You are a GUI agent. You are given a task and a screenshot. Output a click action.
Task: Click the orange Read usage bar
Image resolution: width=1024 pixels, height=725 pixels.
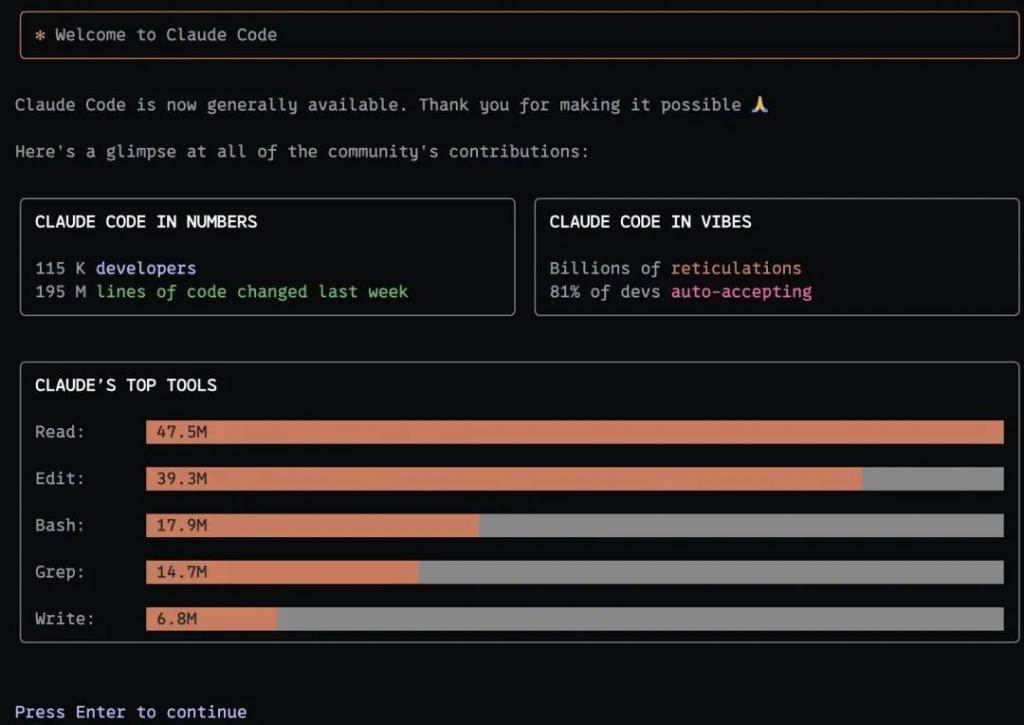coord(574,432)
